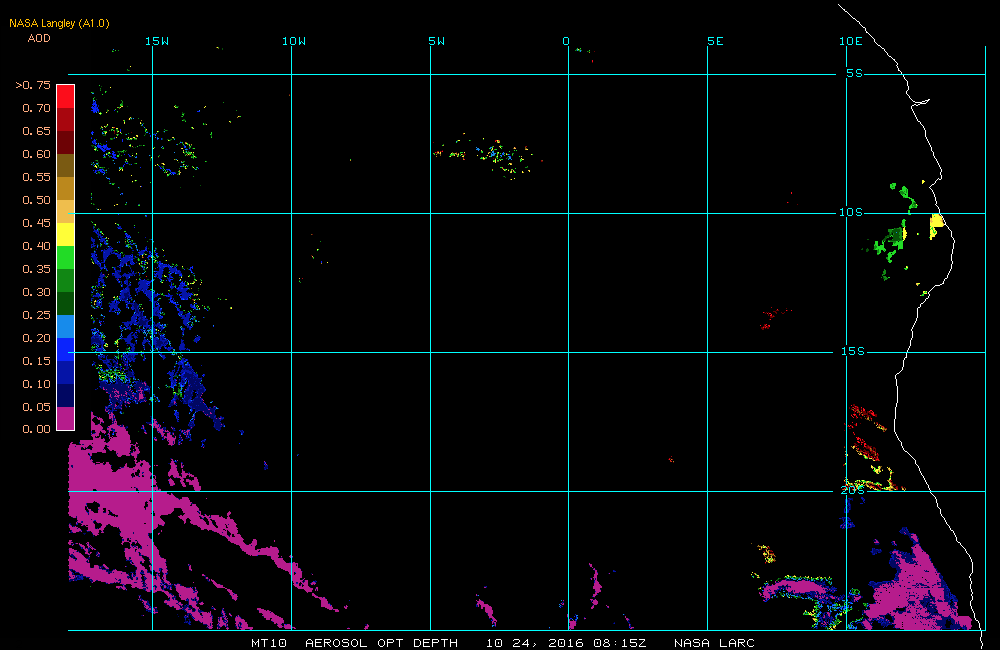Click the >0.75 legend value
Image resolution: width=1000 pixels, height=650 pixels.
(33, 85)
